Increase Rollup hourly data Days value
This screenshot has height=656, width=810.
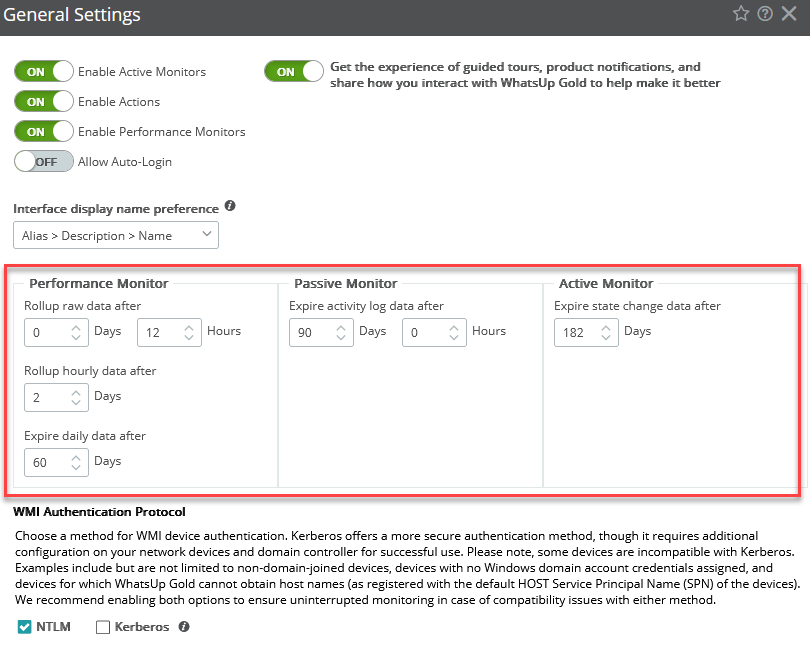[x=76, y=393]
